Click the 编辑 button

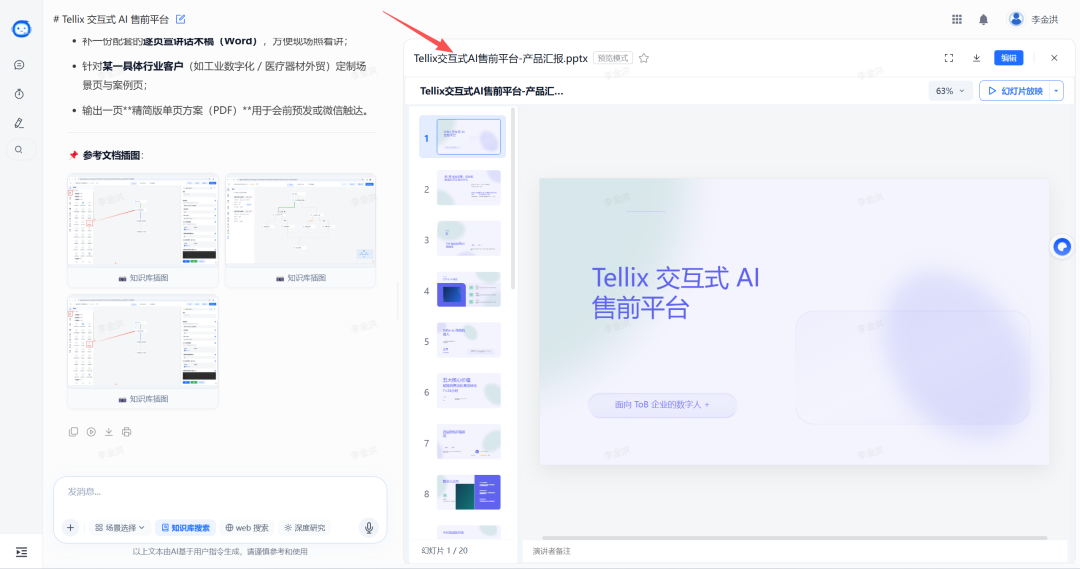point(1008,58)
